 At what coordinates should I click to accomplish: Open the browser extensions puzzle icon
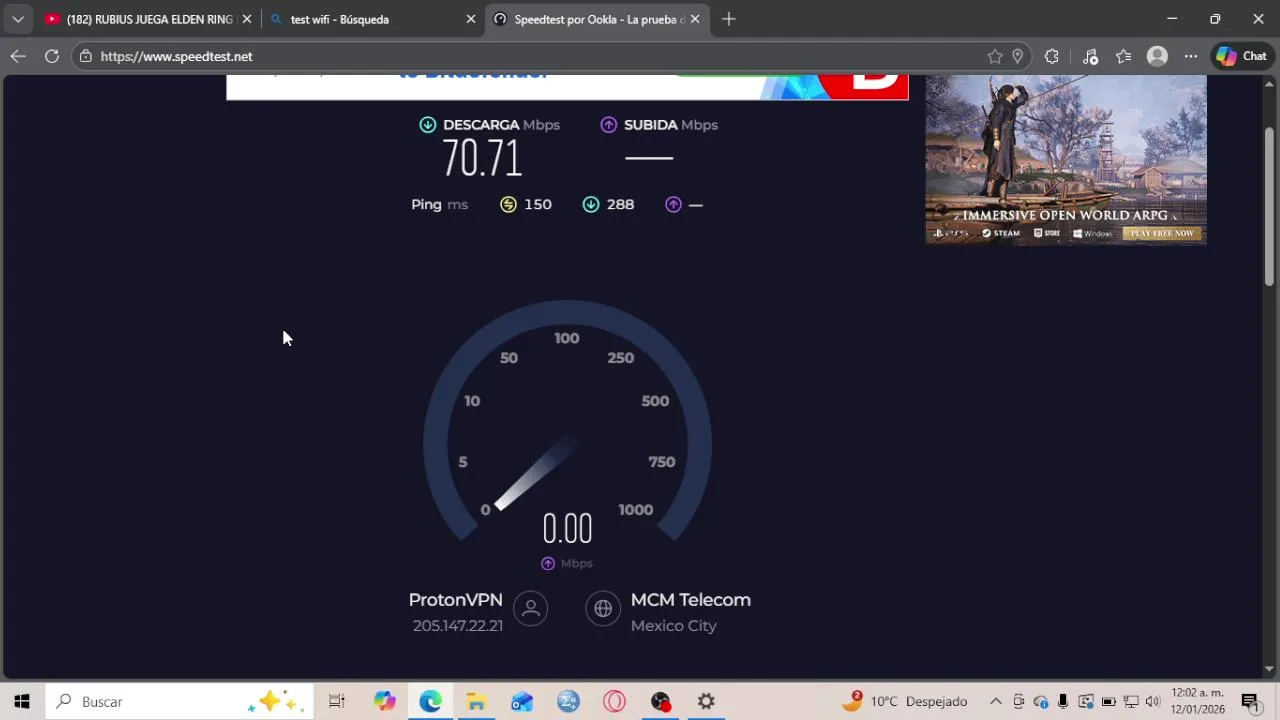coord(1052,56)
